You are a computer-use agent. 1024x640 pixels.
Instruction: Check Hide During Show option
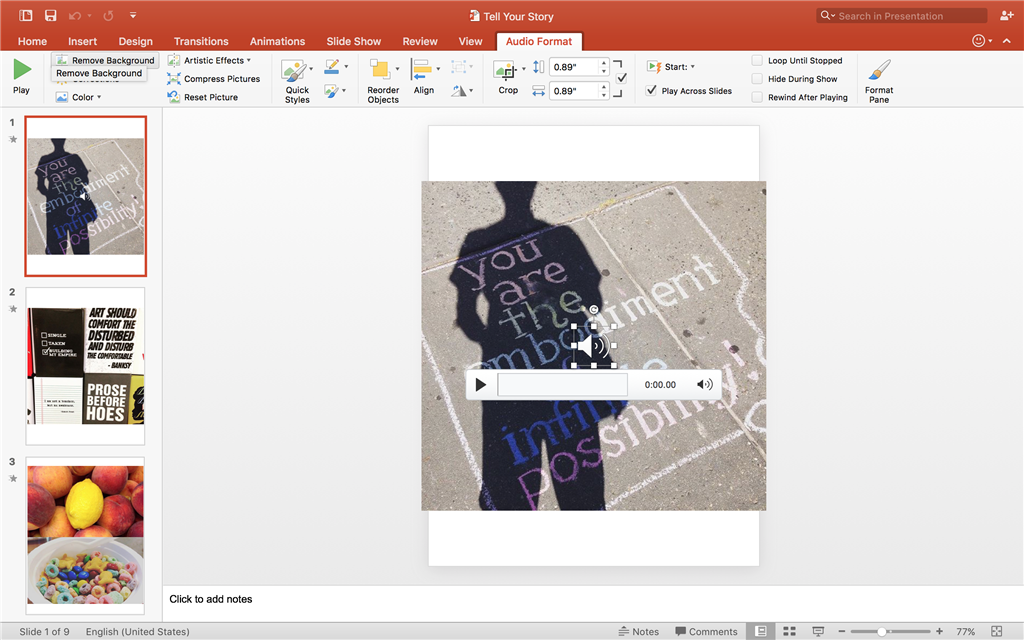pyautogui.click(x=757, y=79)
